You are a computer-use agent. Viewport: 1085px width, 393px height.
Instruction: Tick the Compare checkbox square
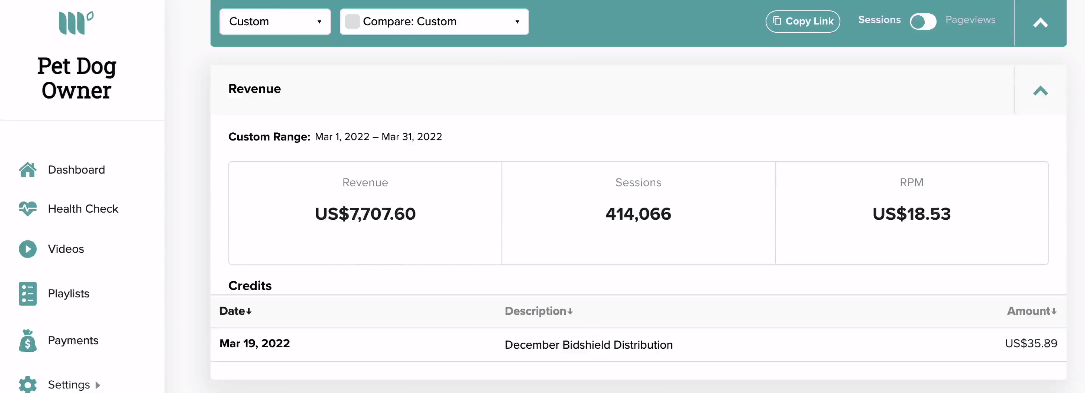pyautogui.click(x=352, y=21)
